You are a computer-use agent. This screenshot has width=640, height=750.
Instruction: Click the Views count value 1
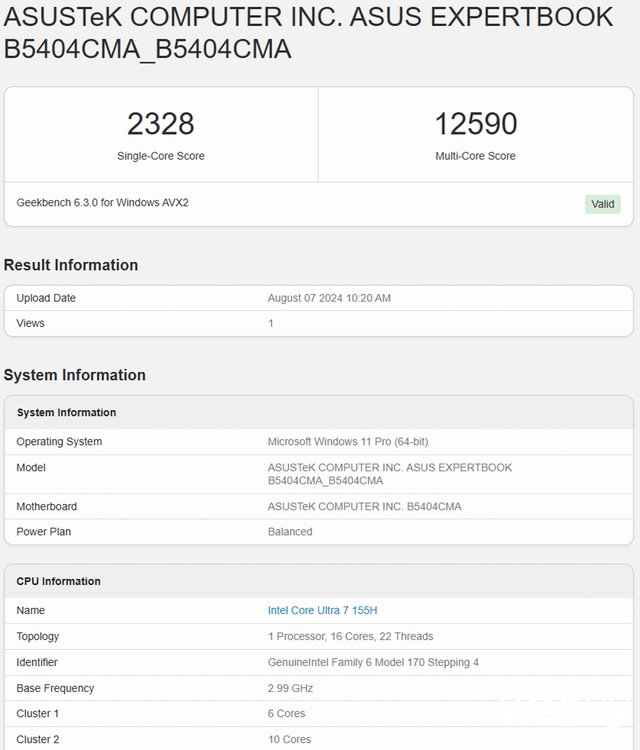pyautogui.click(x=271, y=323)
